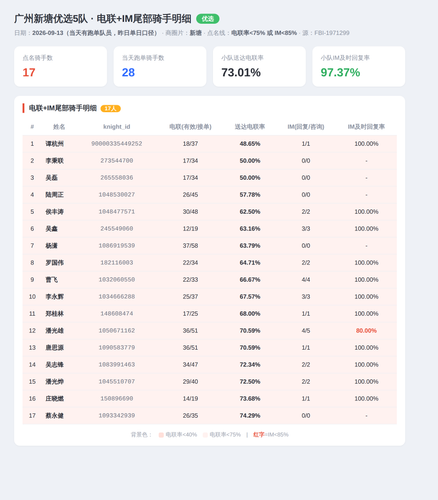Click the call count 26/35
This screenshot has width=438, height=500.
(x=190, y=416)
